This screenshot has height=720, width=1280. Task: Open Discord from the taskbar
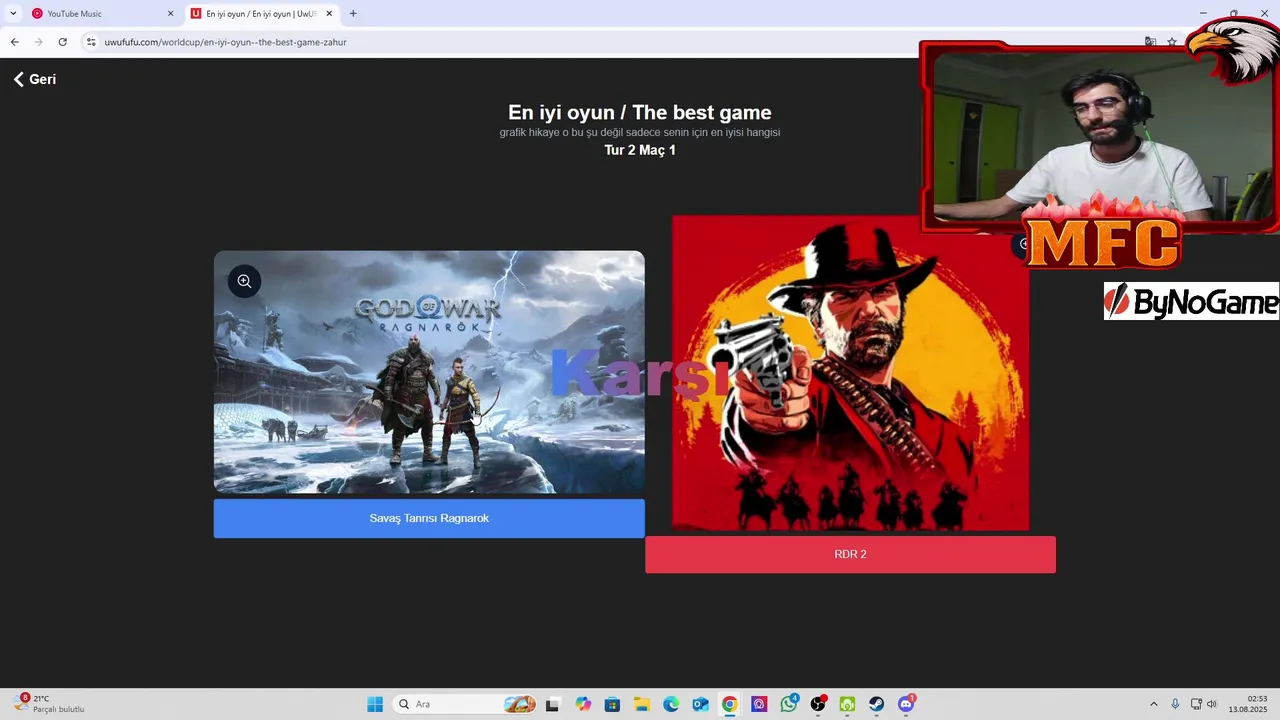[x=906, y=704]
